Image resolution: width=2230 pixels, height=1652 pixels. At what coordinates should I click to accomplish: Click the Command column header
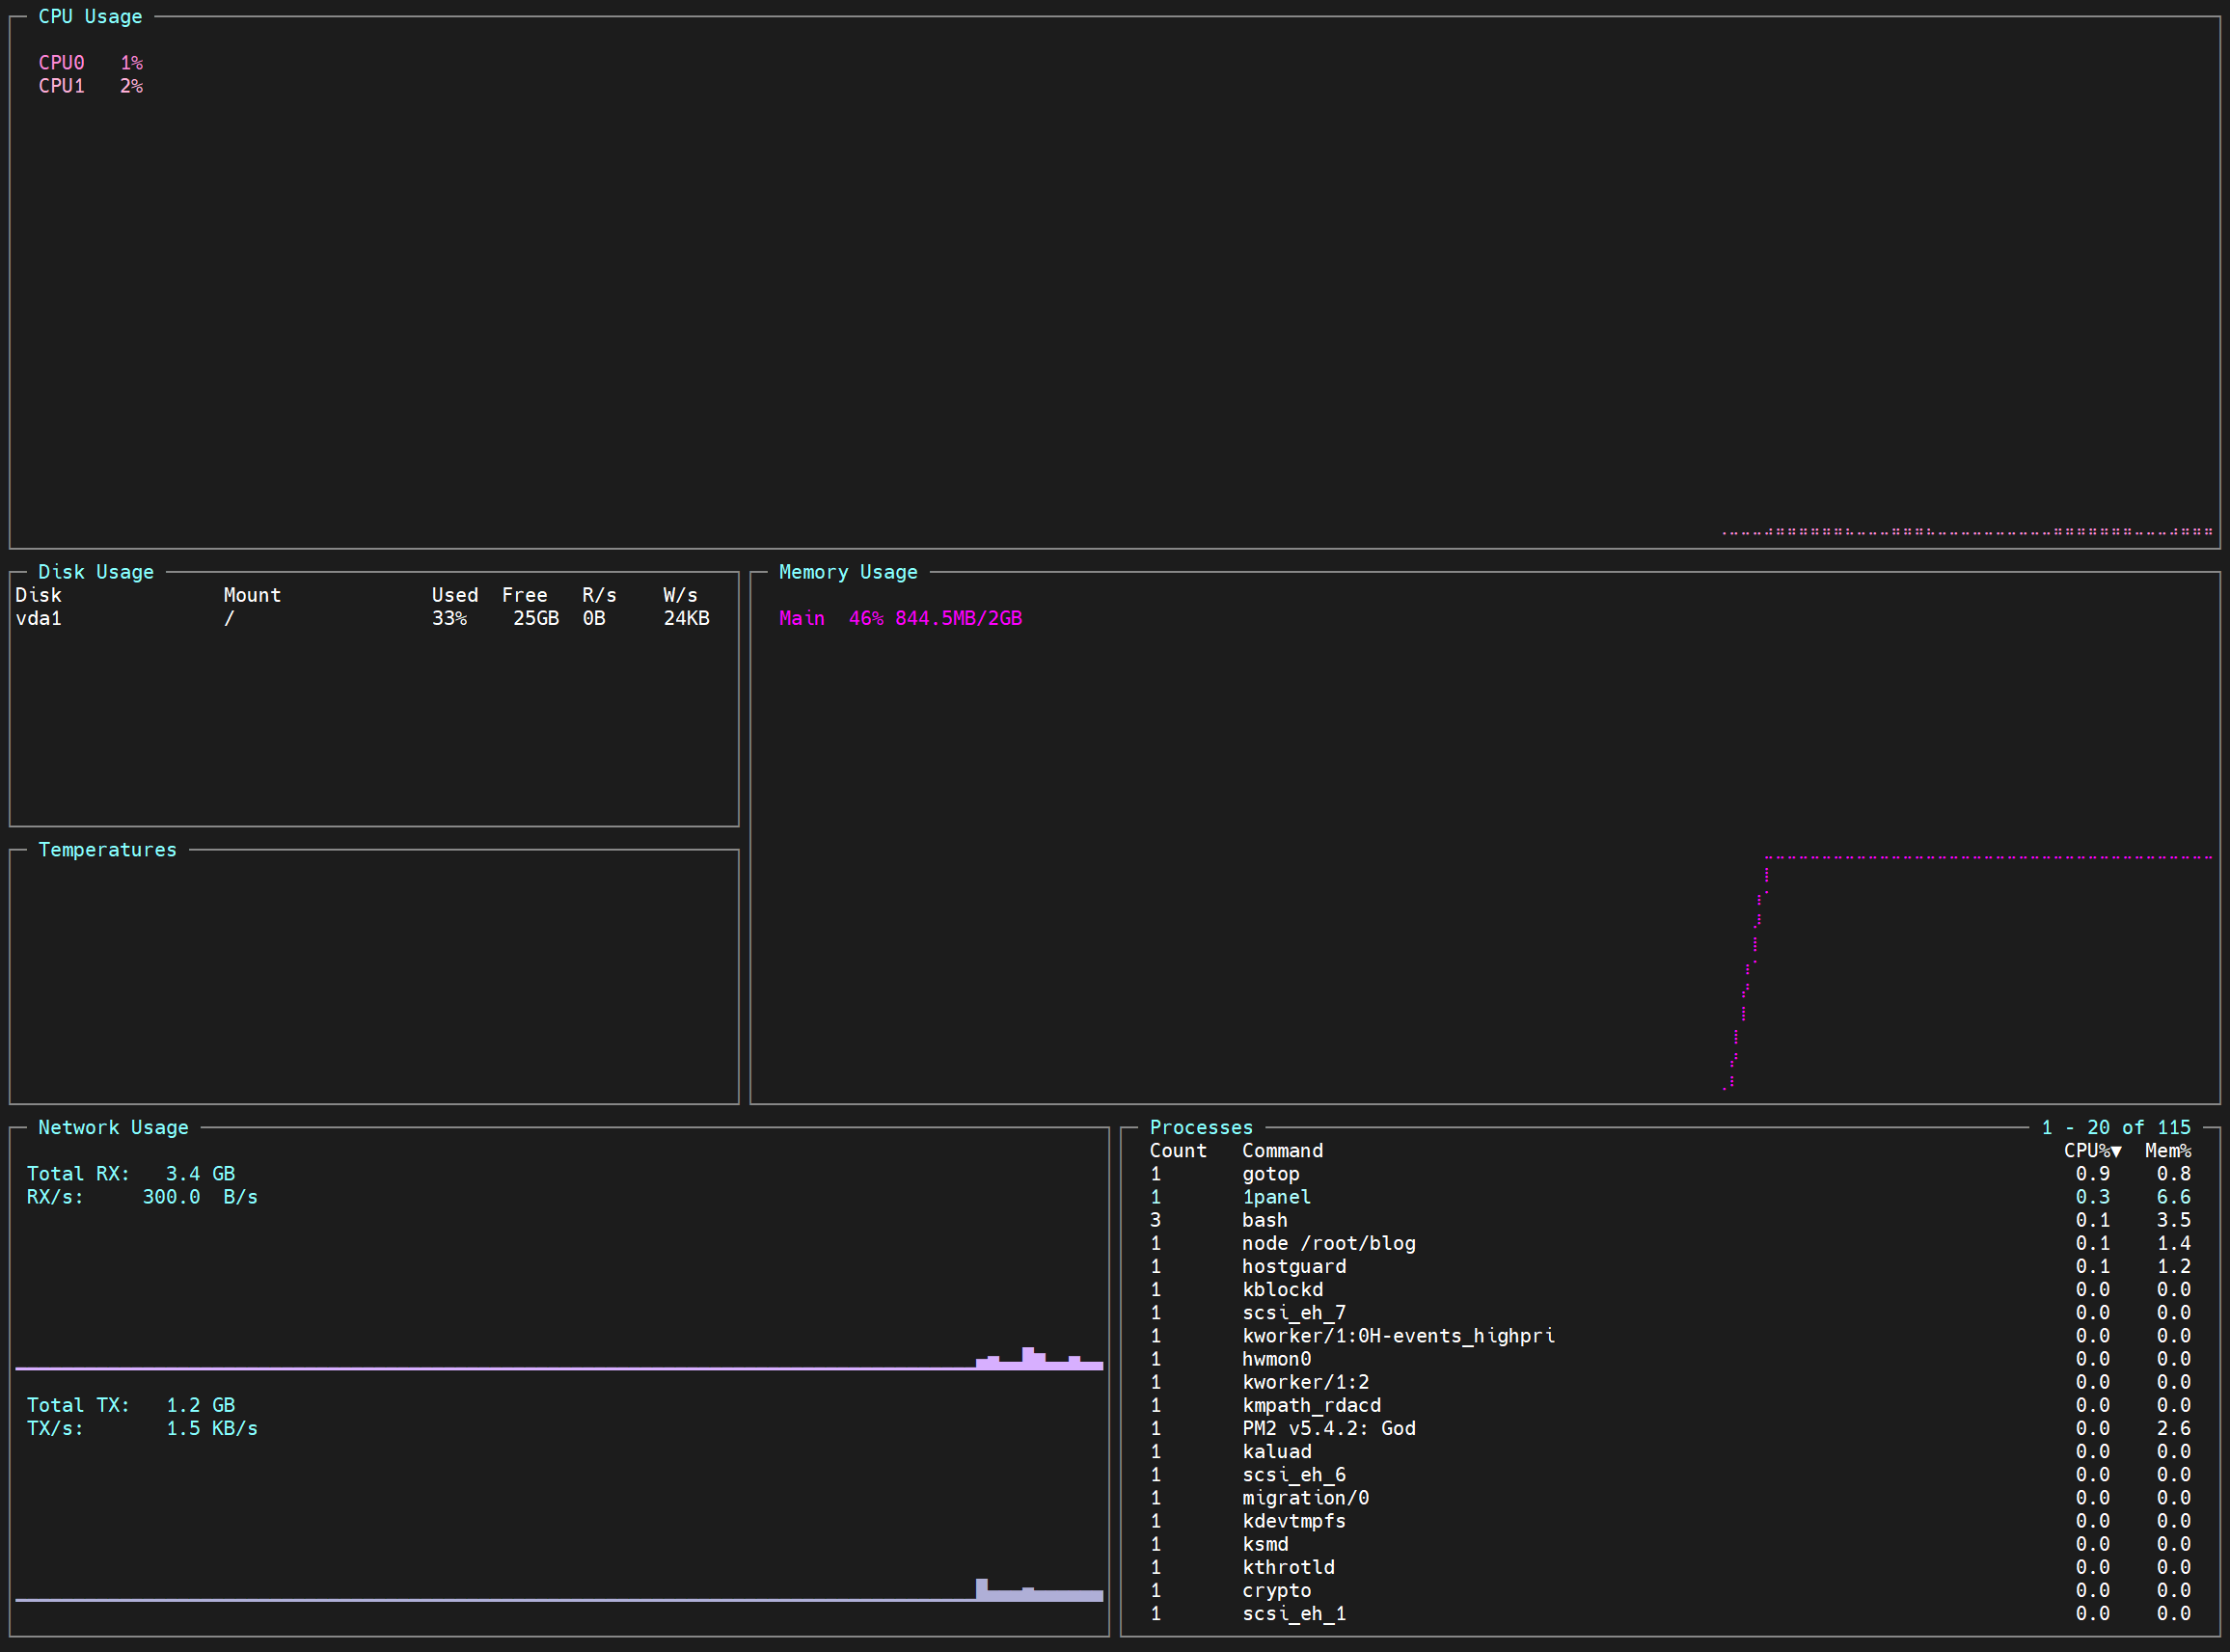click(x=1282, y=1151)
